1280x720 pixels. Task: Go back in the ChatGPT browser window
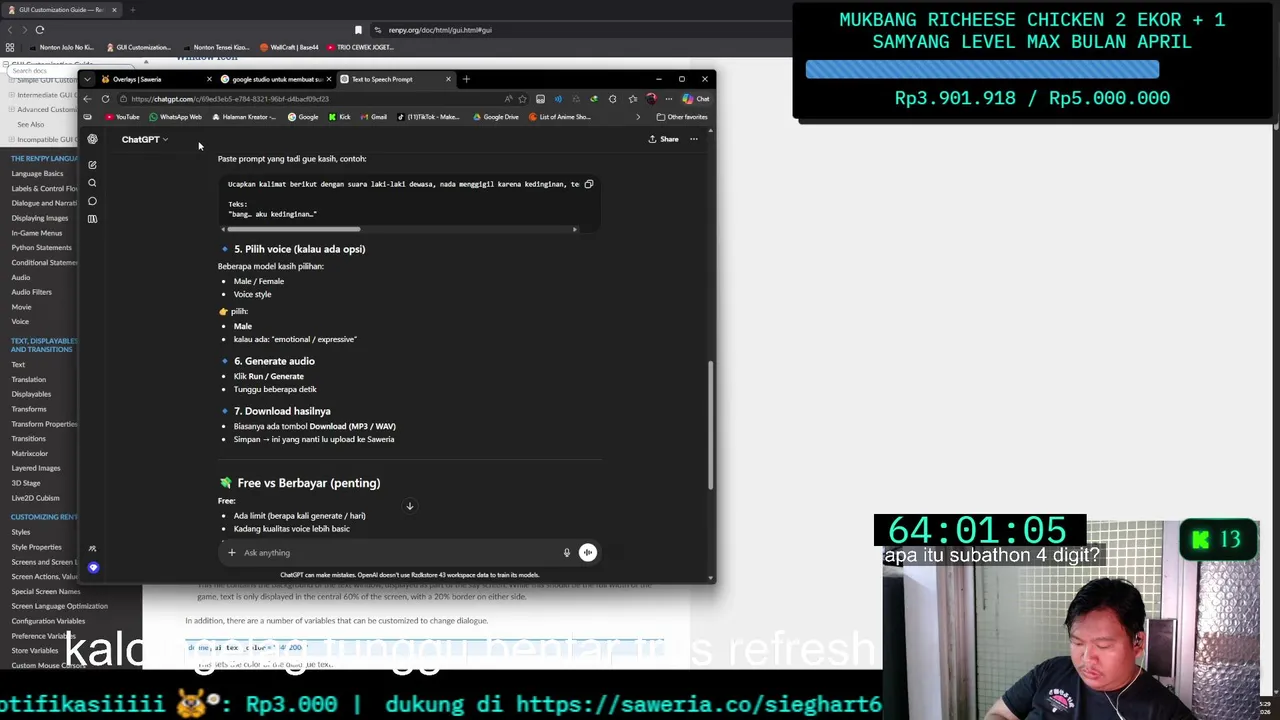point(88,99)
